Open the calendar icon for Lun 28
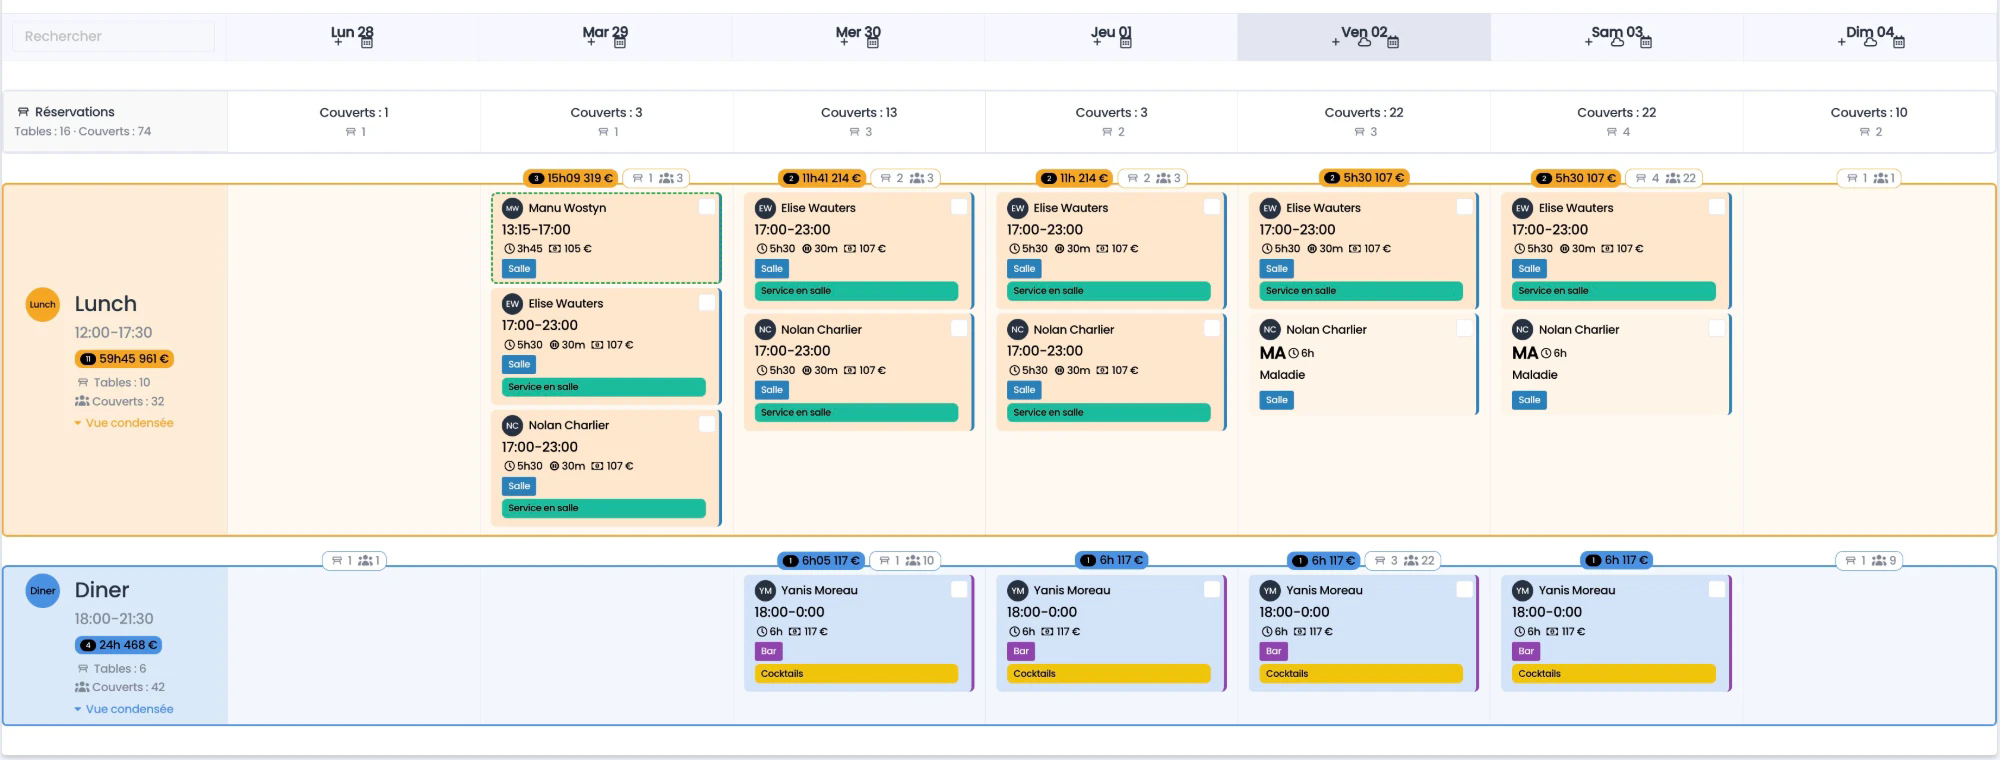 (366, 42)
